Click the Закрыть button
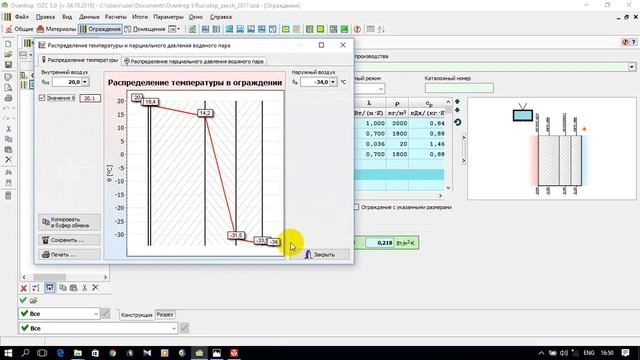Image resolution: width=640 pixels, height=360 pixels. 319,254
